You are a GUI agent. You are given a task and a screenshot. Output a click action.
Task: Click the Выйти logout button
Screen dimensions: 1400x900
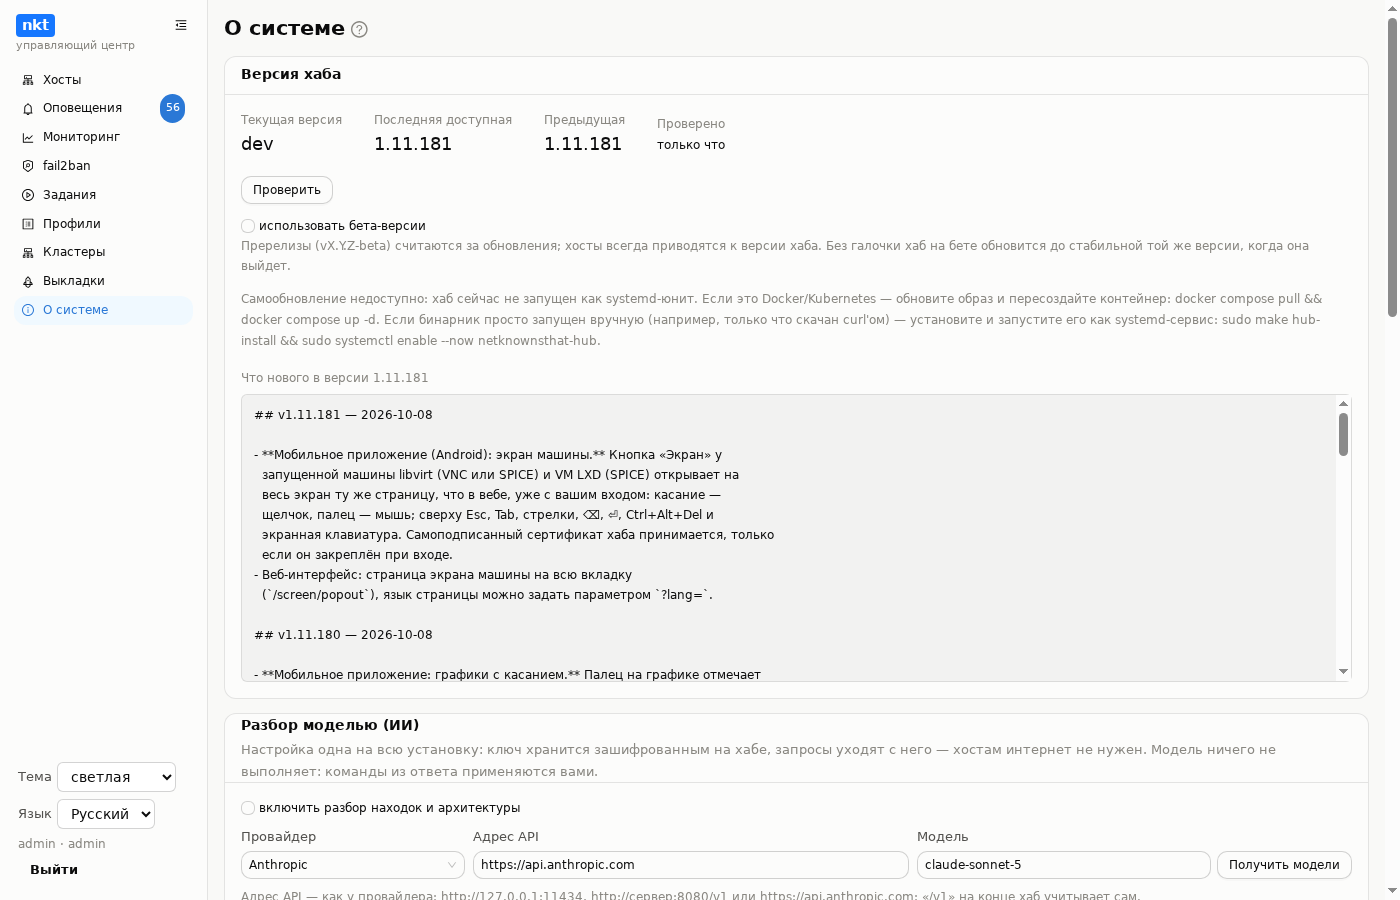(x=54, y=870)
